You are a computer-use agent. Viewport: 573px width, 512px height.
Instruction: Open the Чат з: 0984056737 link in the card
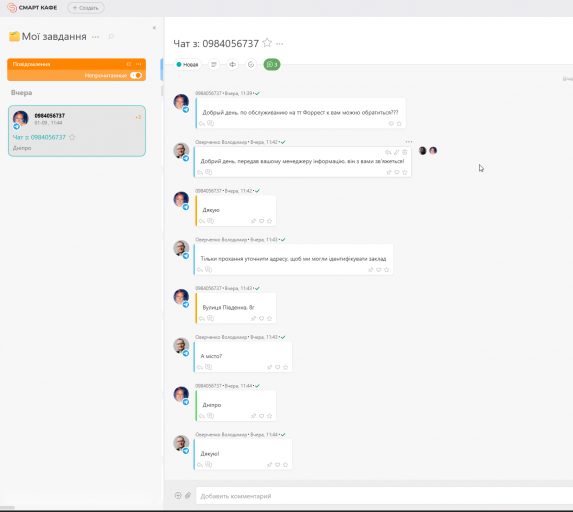tap(39, 137)
